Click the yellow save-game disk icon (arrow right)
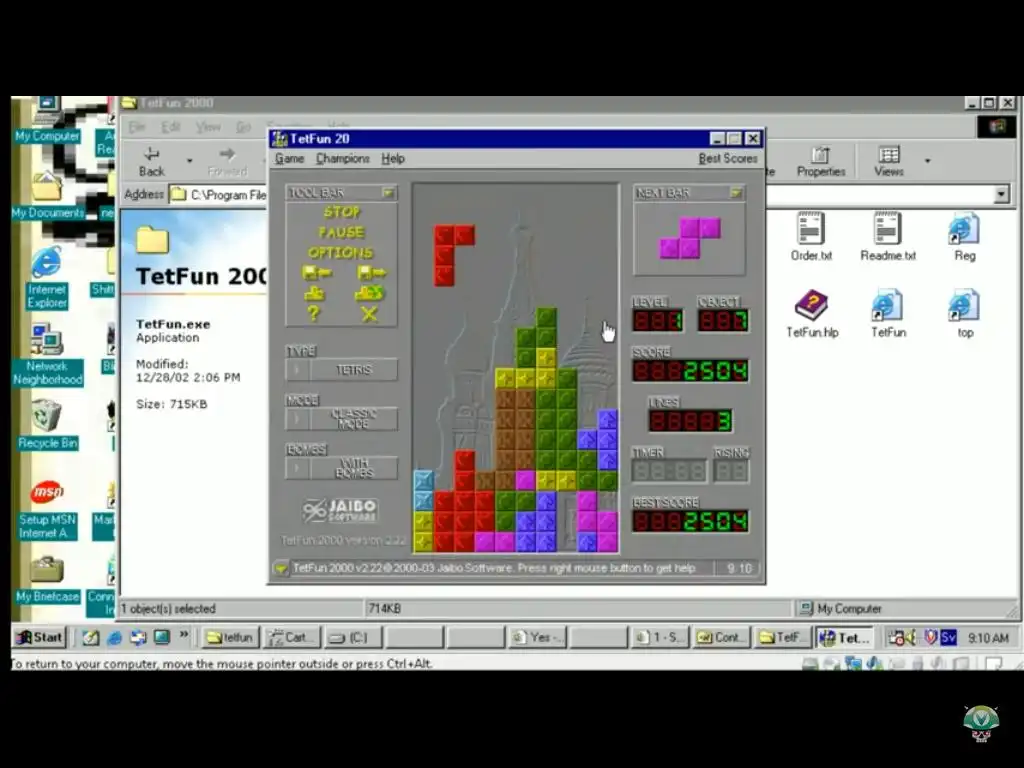Screen dimensions: 1024x768 click(371, 273)
